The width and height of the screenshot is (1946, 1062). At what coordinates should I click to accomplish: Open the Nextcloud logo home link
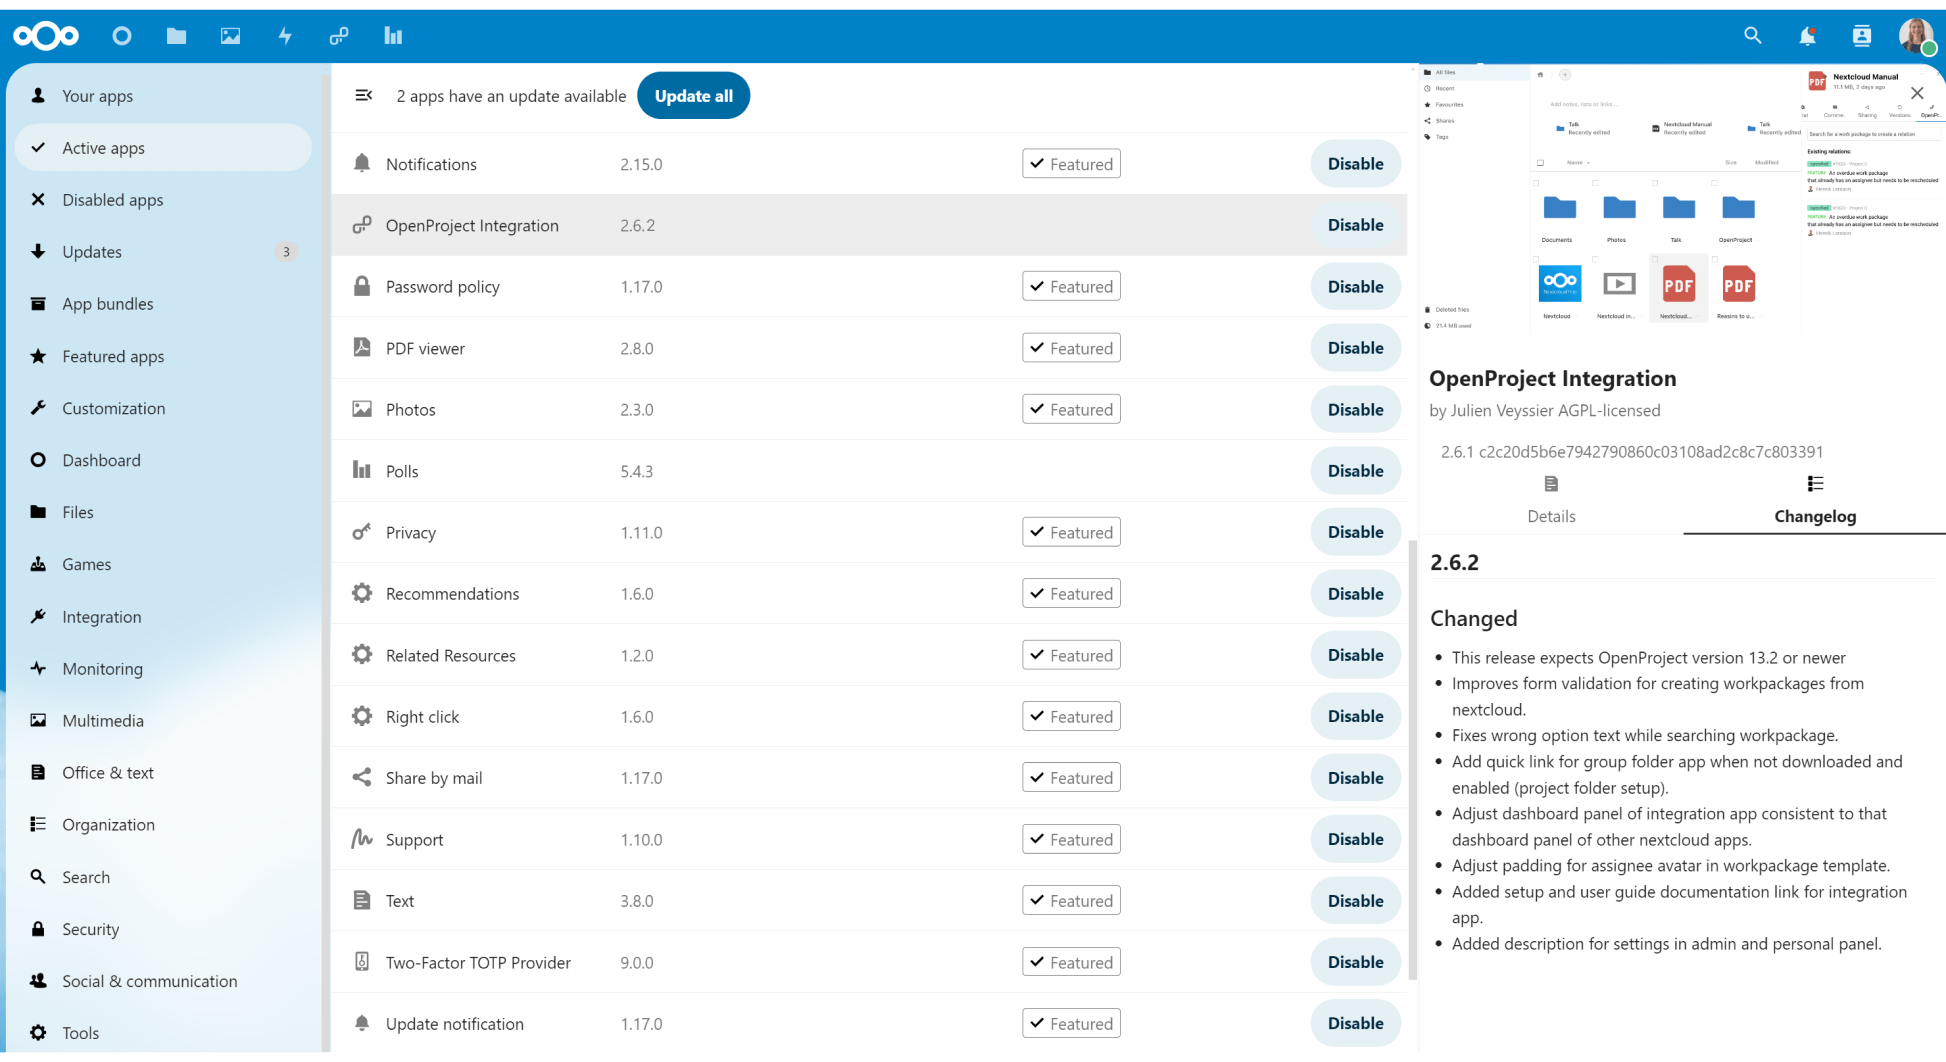pyautogui.click(x=46, y=36)
